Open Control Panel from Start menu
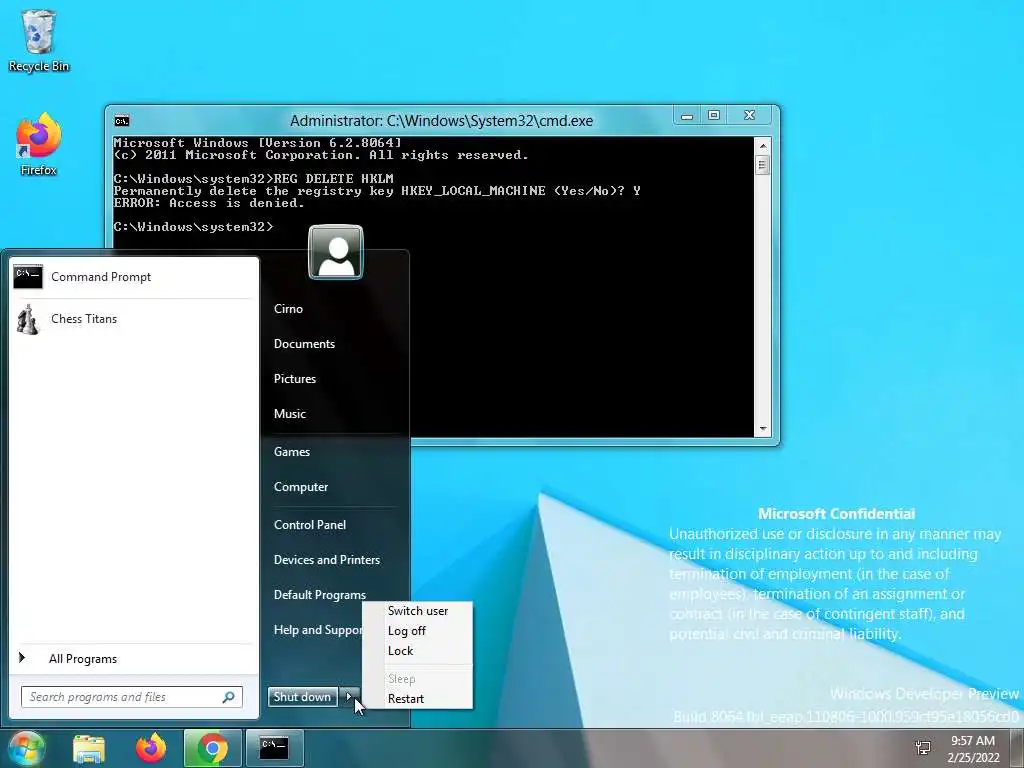Image resolution: width=1024 pixels, height=768 pixels. pos(310,524)
